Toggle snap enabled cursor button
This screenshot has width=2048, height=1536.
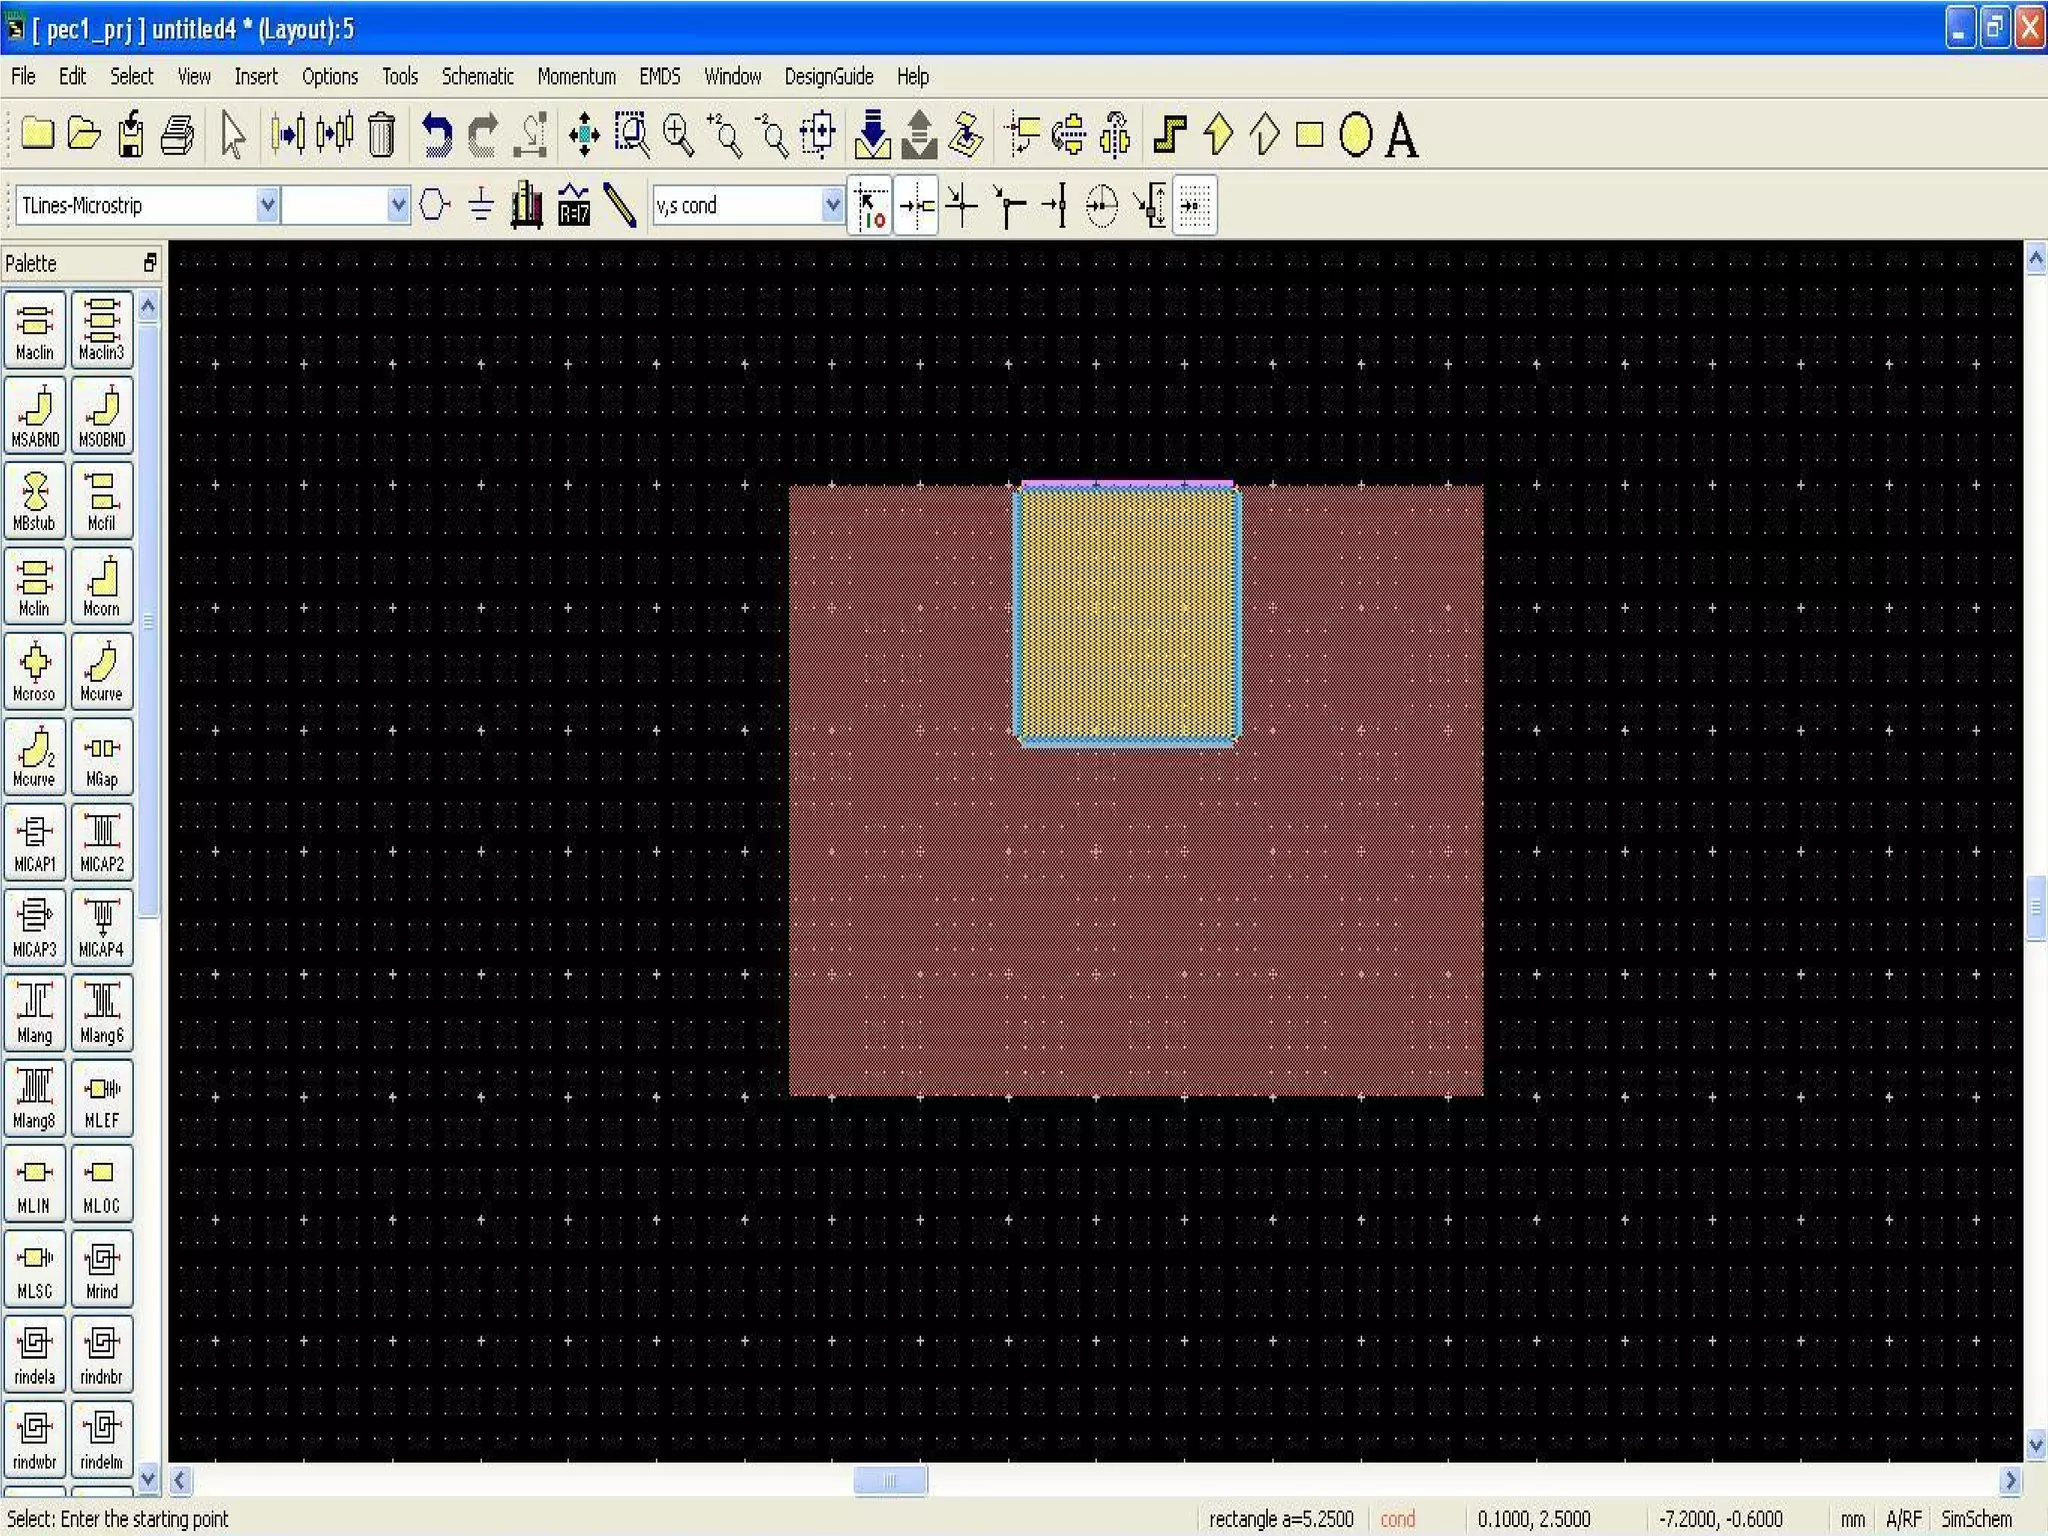click(870, 205)
